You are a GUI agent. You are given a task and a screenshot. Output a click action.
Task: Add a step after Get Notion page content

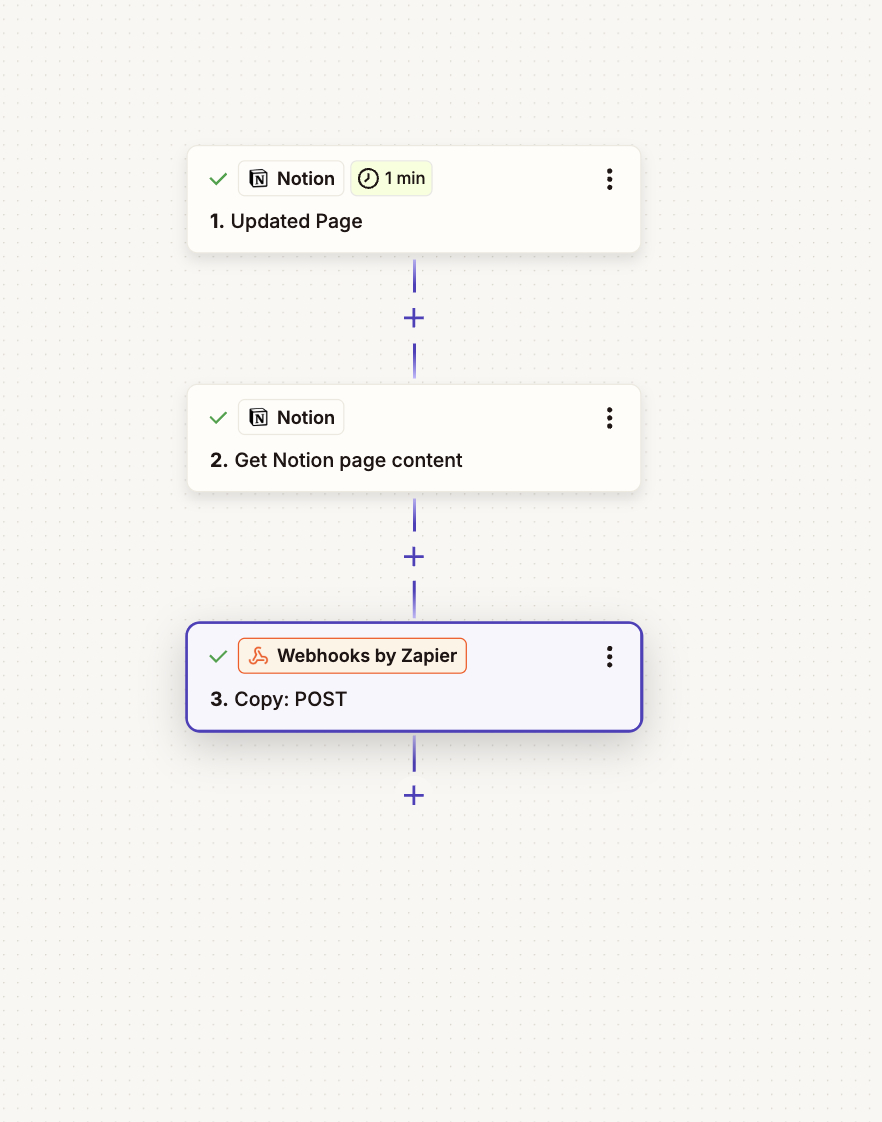pyautogui.click(x=414, y=557)
